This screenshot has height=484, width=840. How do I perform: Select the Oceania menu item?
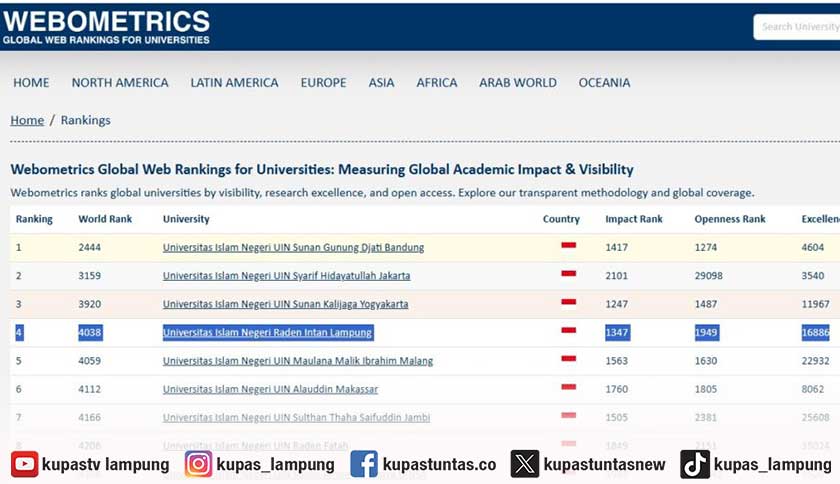(x=604, y=83)
